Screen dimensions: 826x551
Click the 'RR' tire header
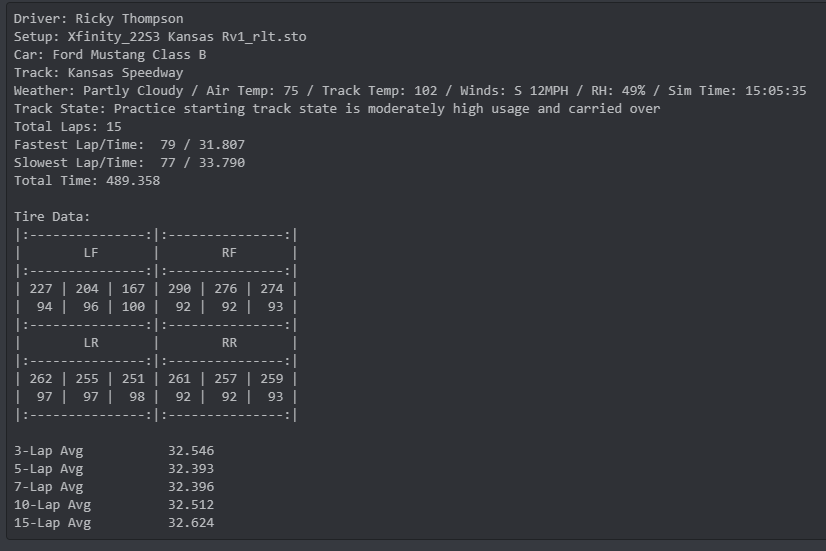[229, 343]
